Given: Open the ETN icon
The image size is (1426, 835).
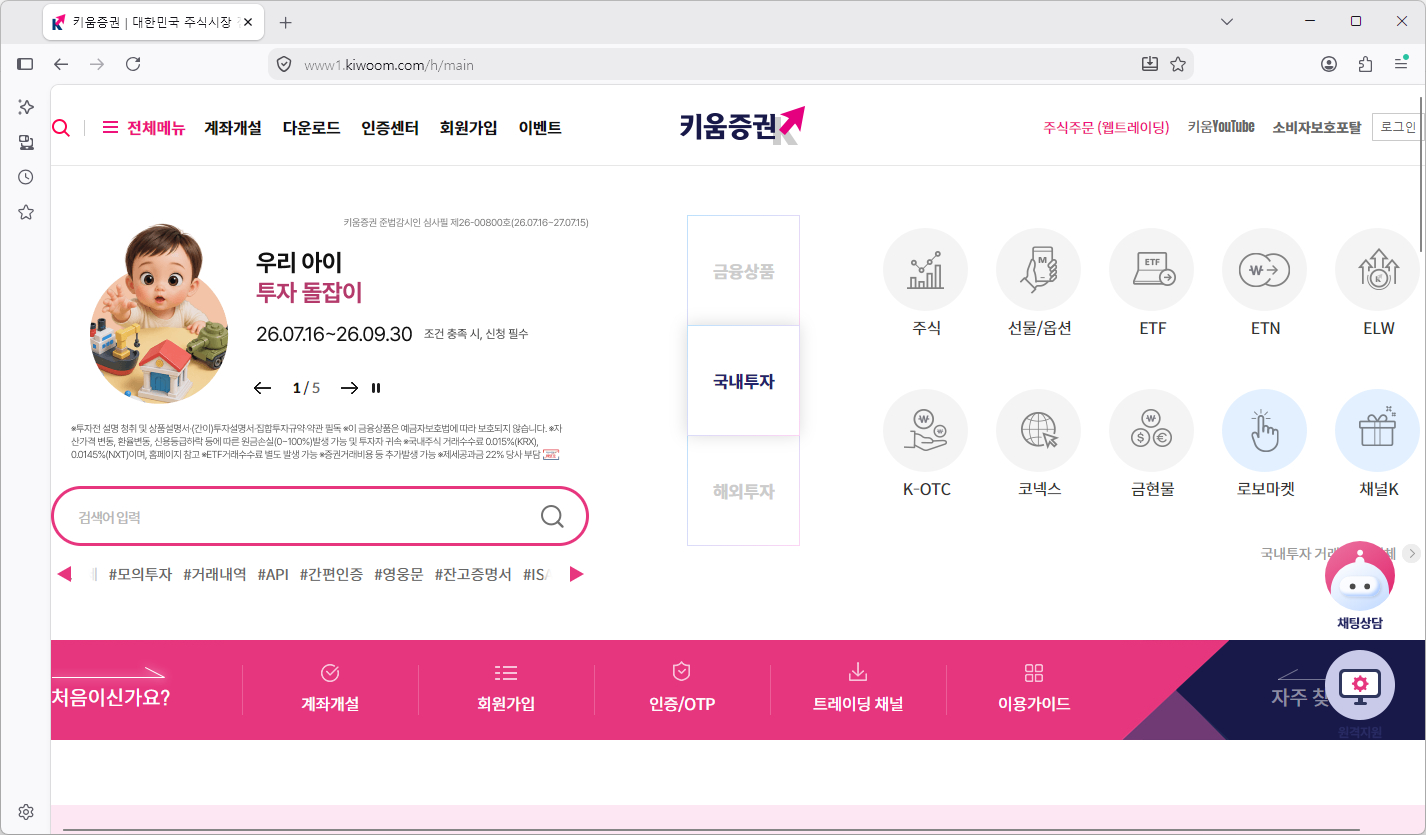Looking at the screenshot, I should coord(1265,271).
